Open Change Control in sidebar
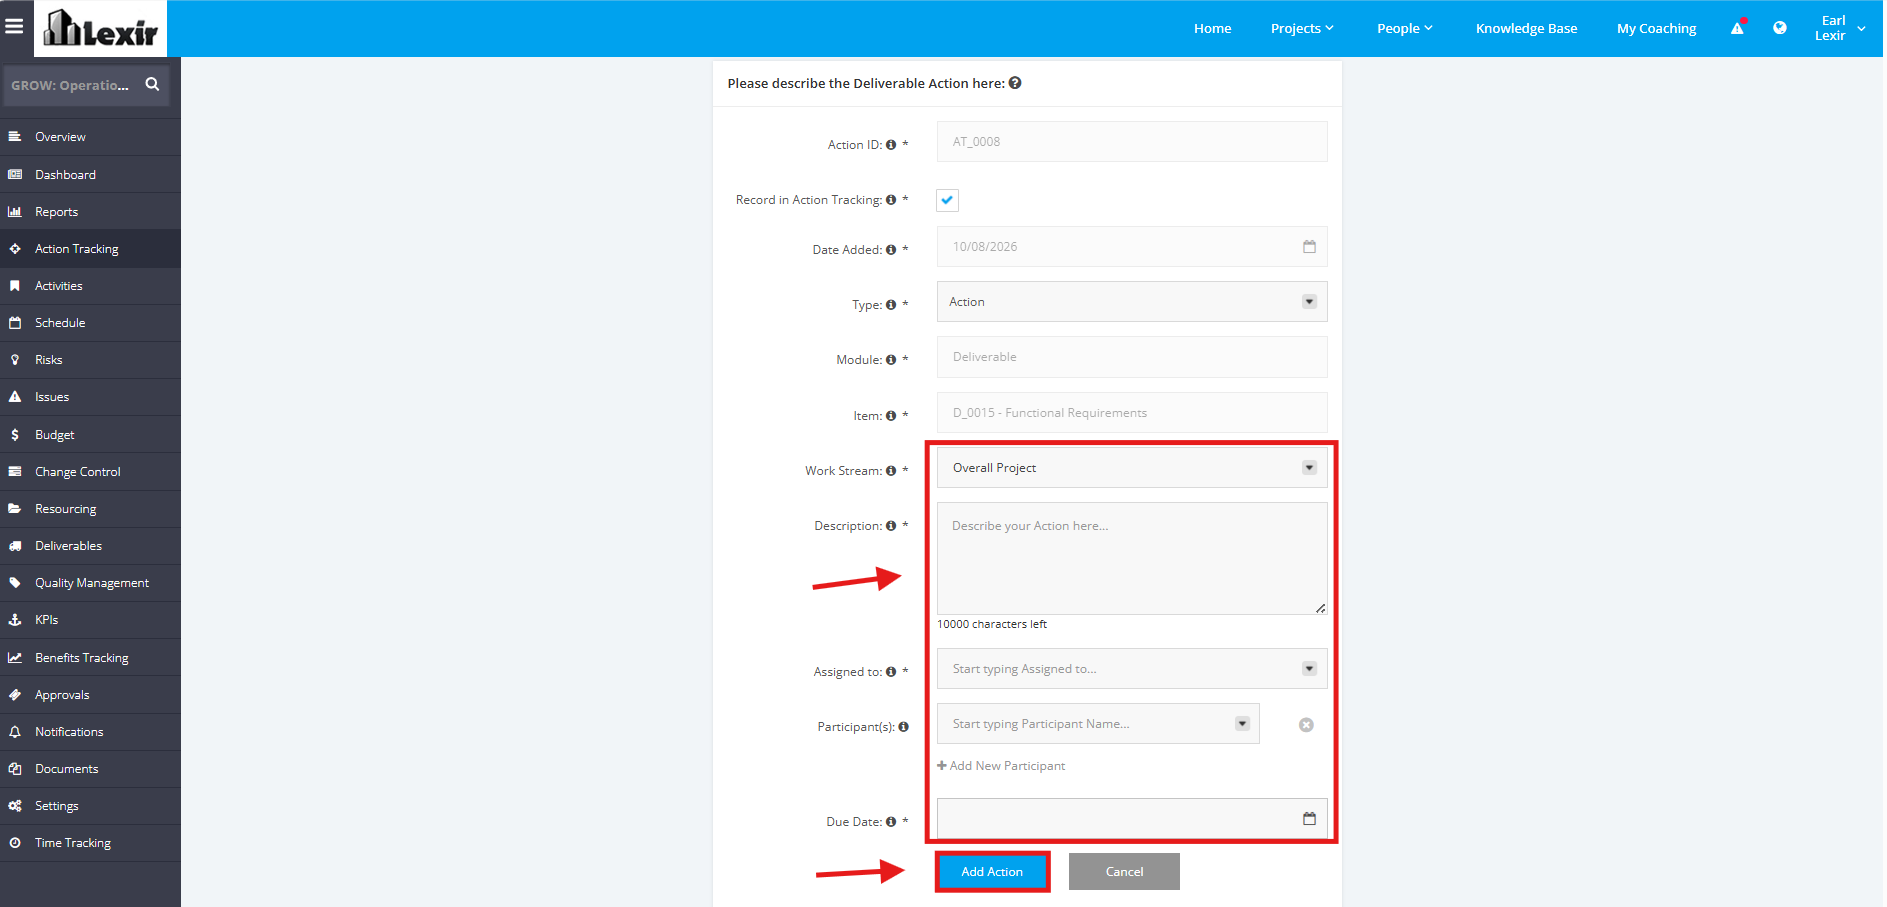This screenshot has width=1887, height=907. (90, 472)
